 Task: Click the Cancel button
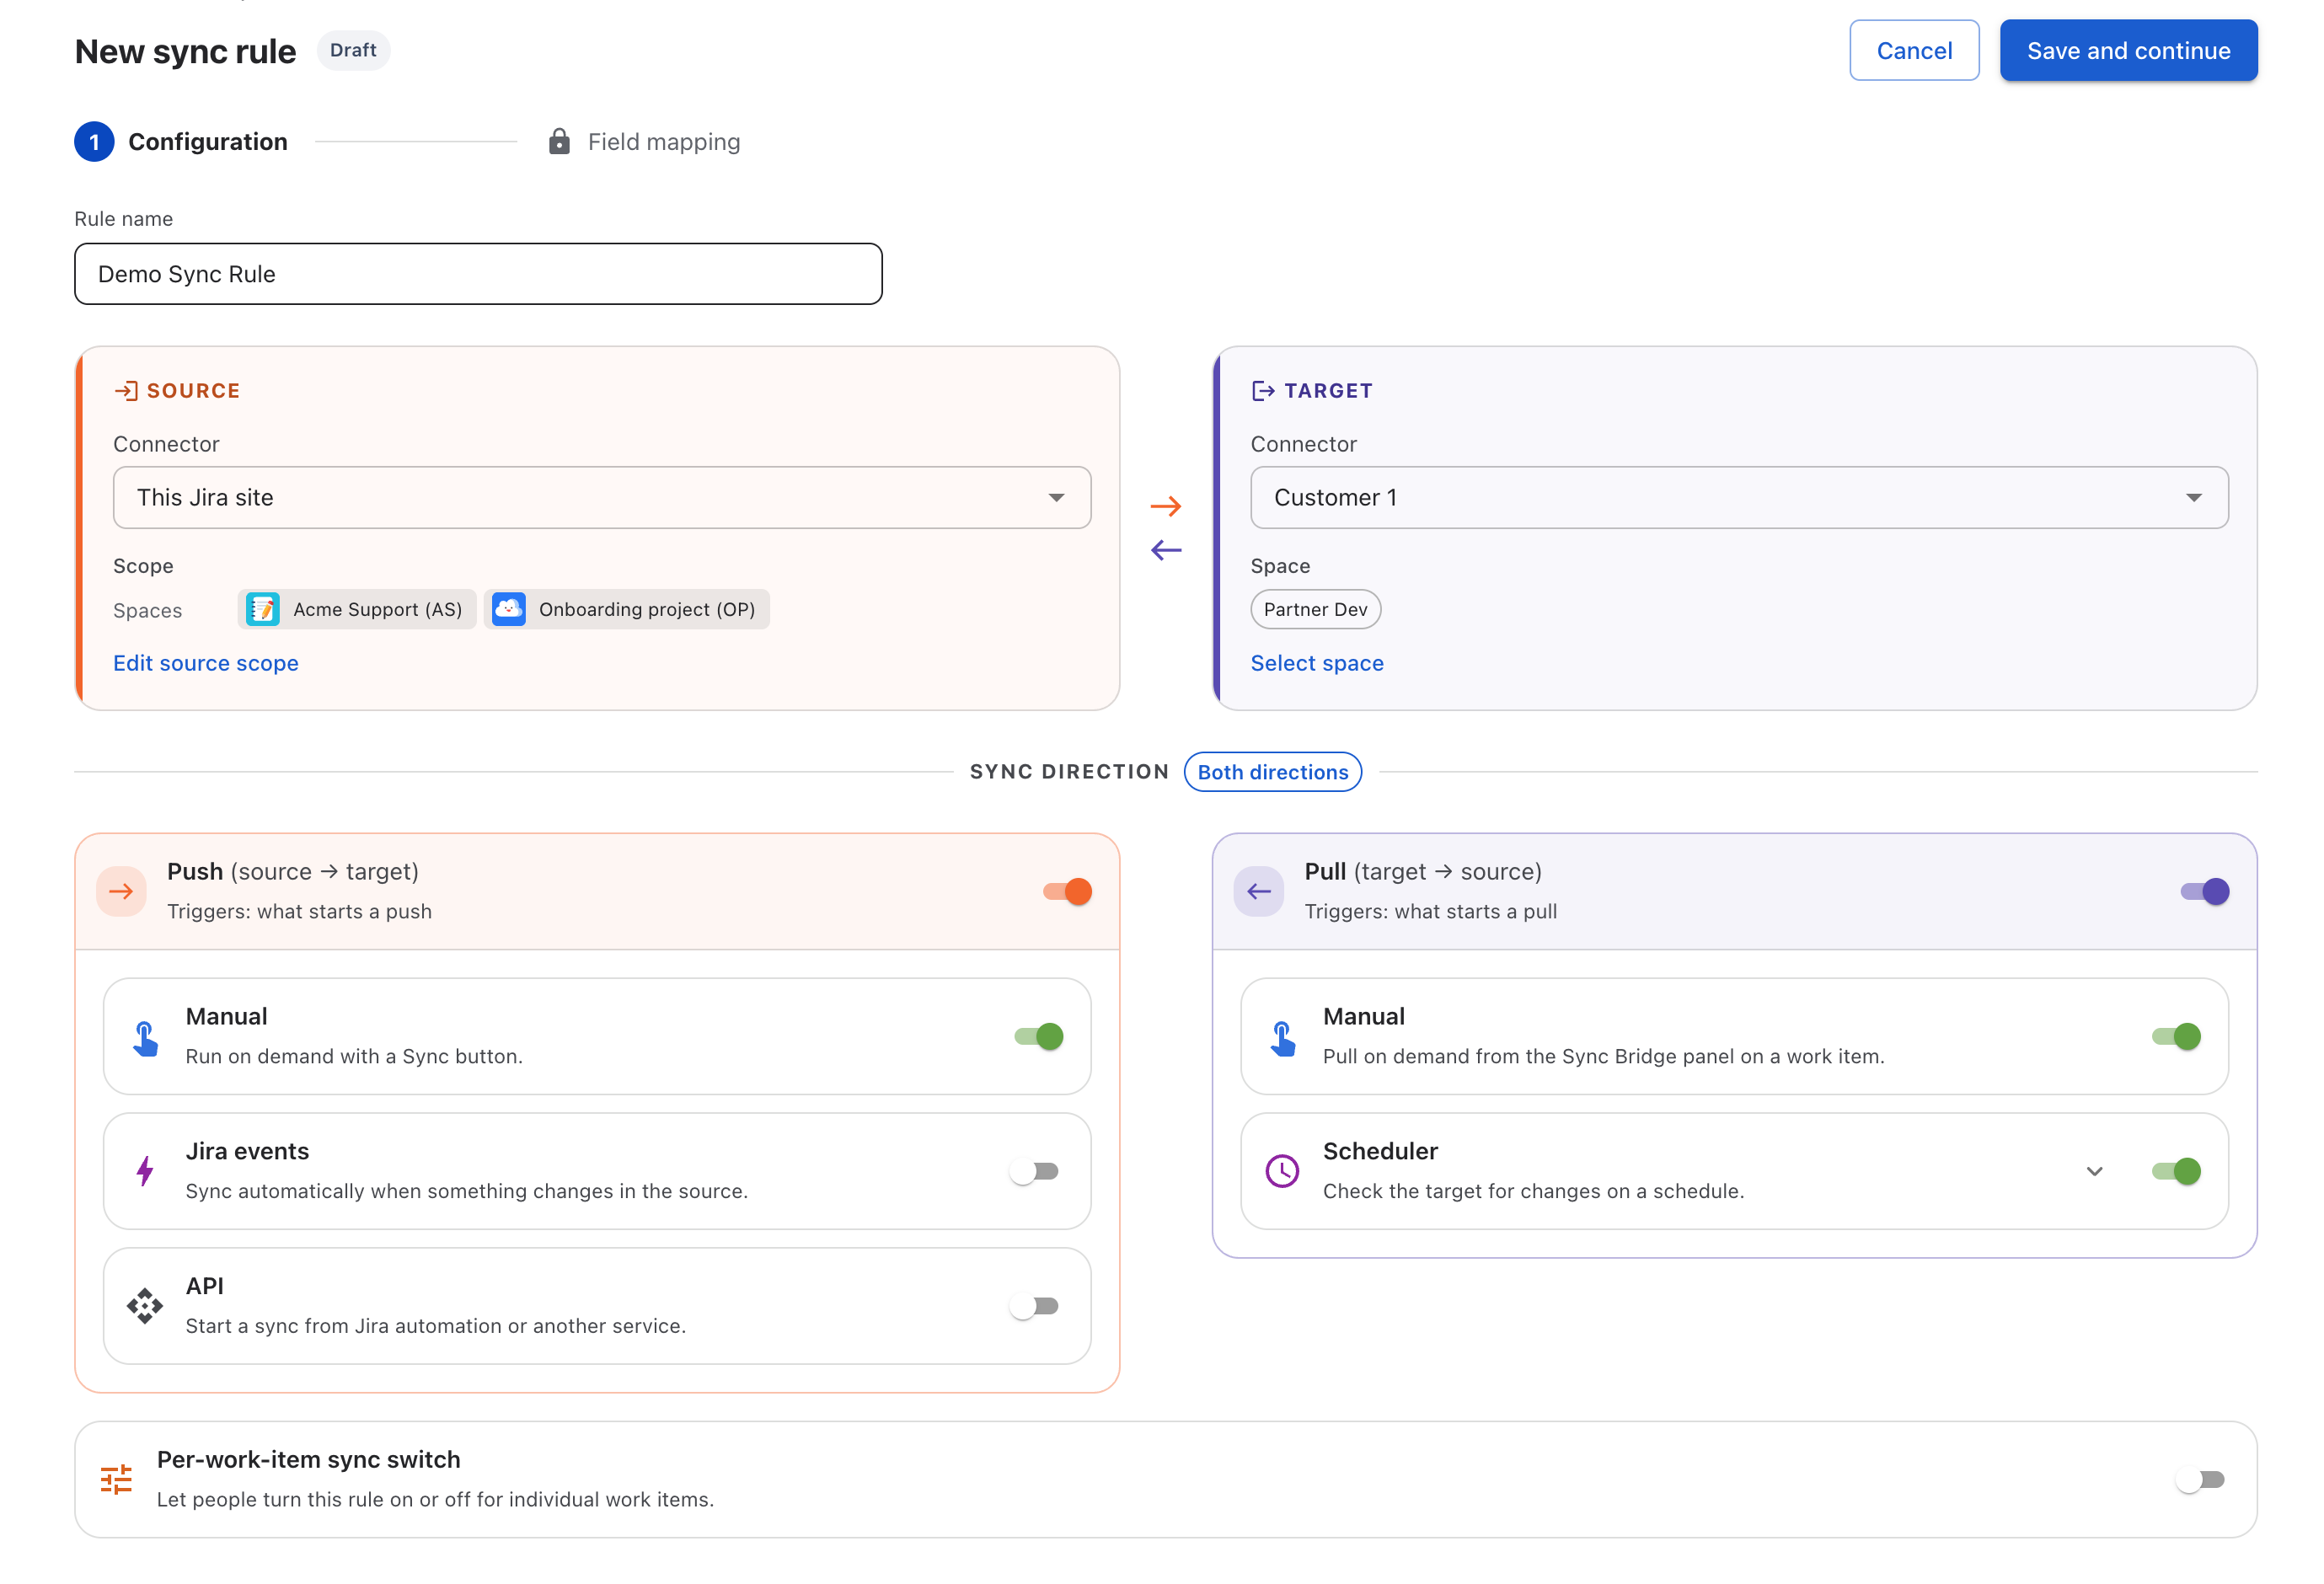pyautogui.click(x=1914, y=50)
